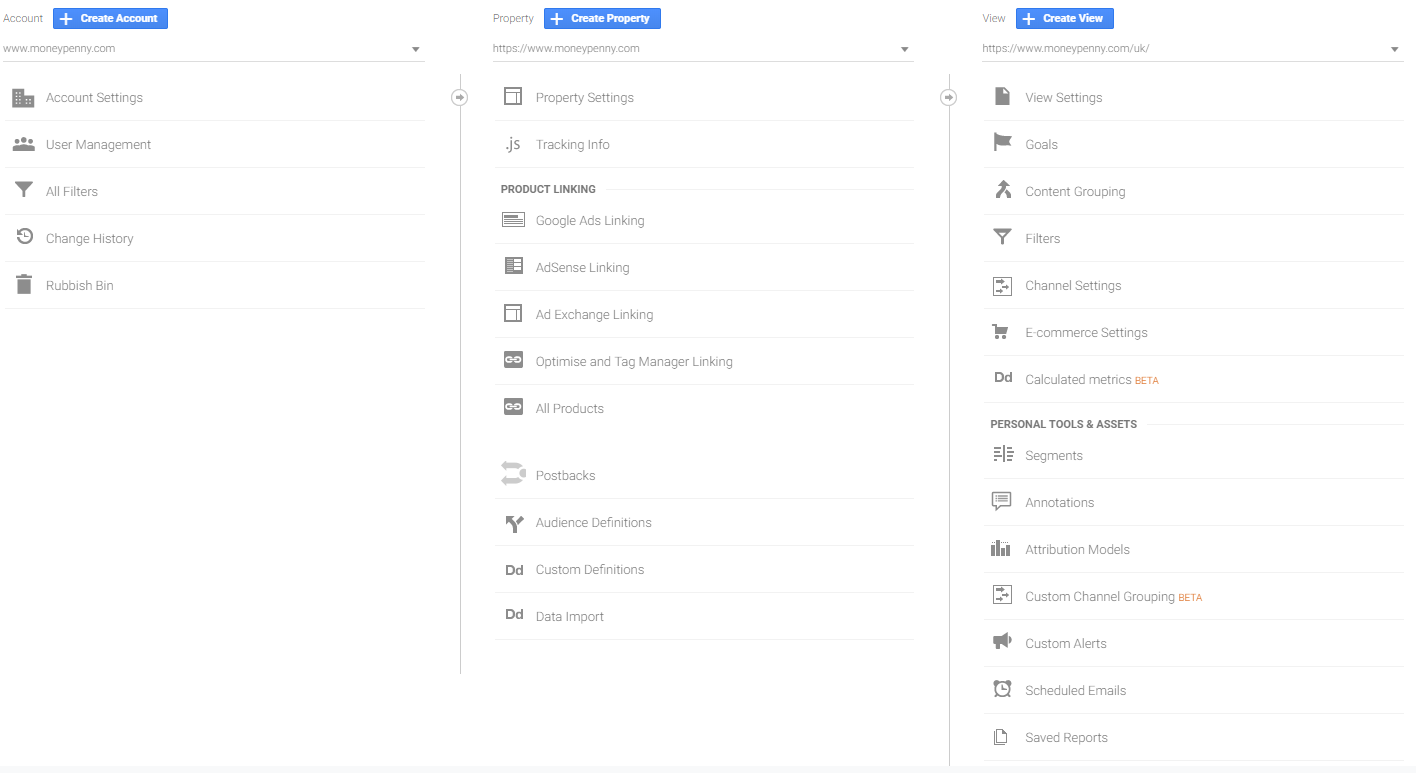Click the Create View button
This screenshot has height=773, width=1416.
(1065, 18)
